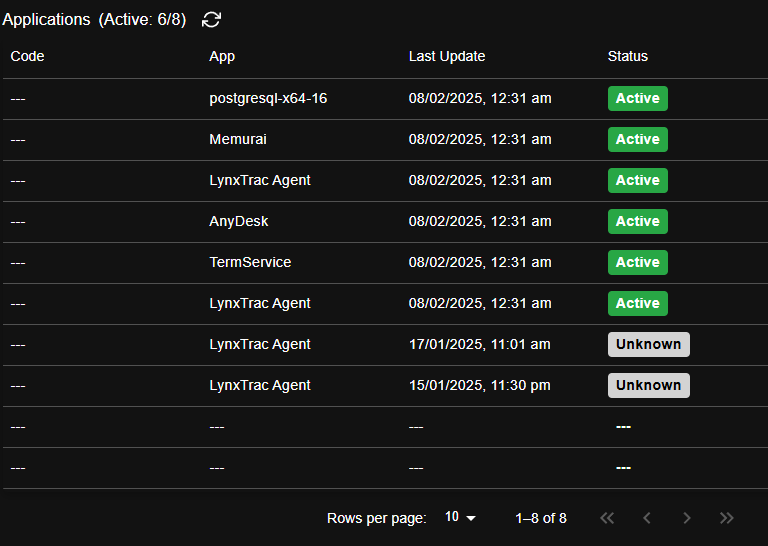768x546 pixels.
Task: Click the AnyDesk row last update time
Action: 480,221
